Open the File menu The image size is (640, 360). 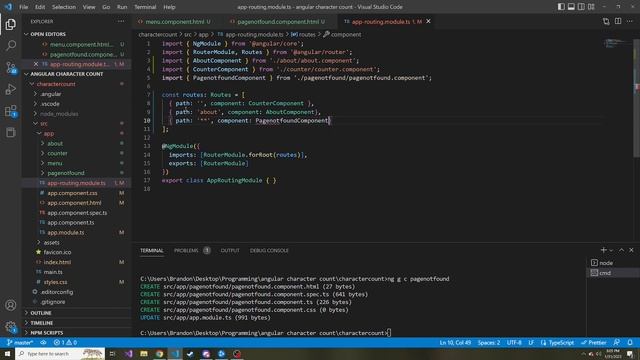[x=24, y=7]
